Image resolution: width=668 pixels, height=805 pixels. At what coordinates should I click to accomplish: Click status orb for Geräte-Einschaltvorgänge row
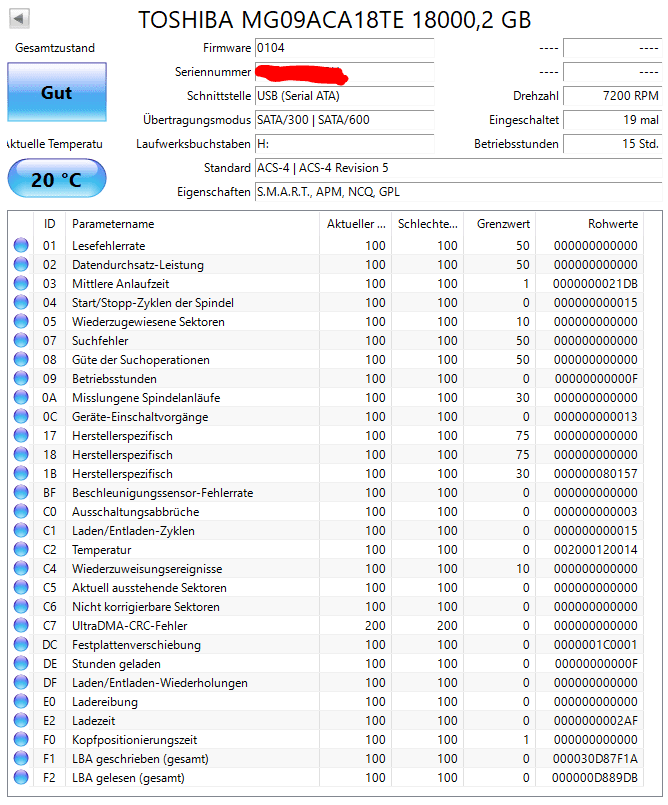[21, 416]
